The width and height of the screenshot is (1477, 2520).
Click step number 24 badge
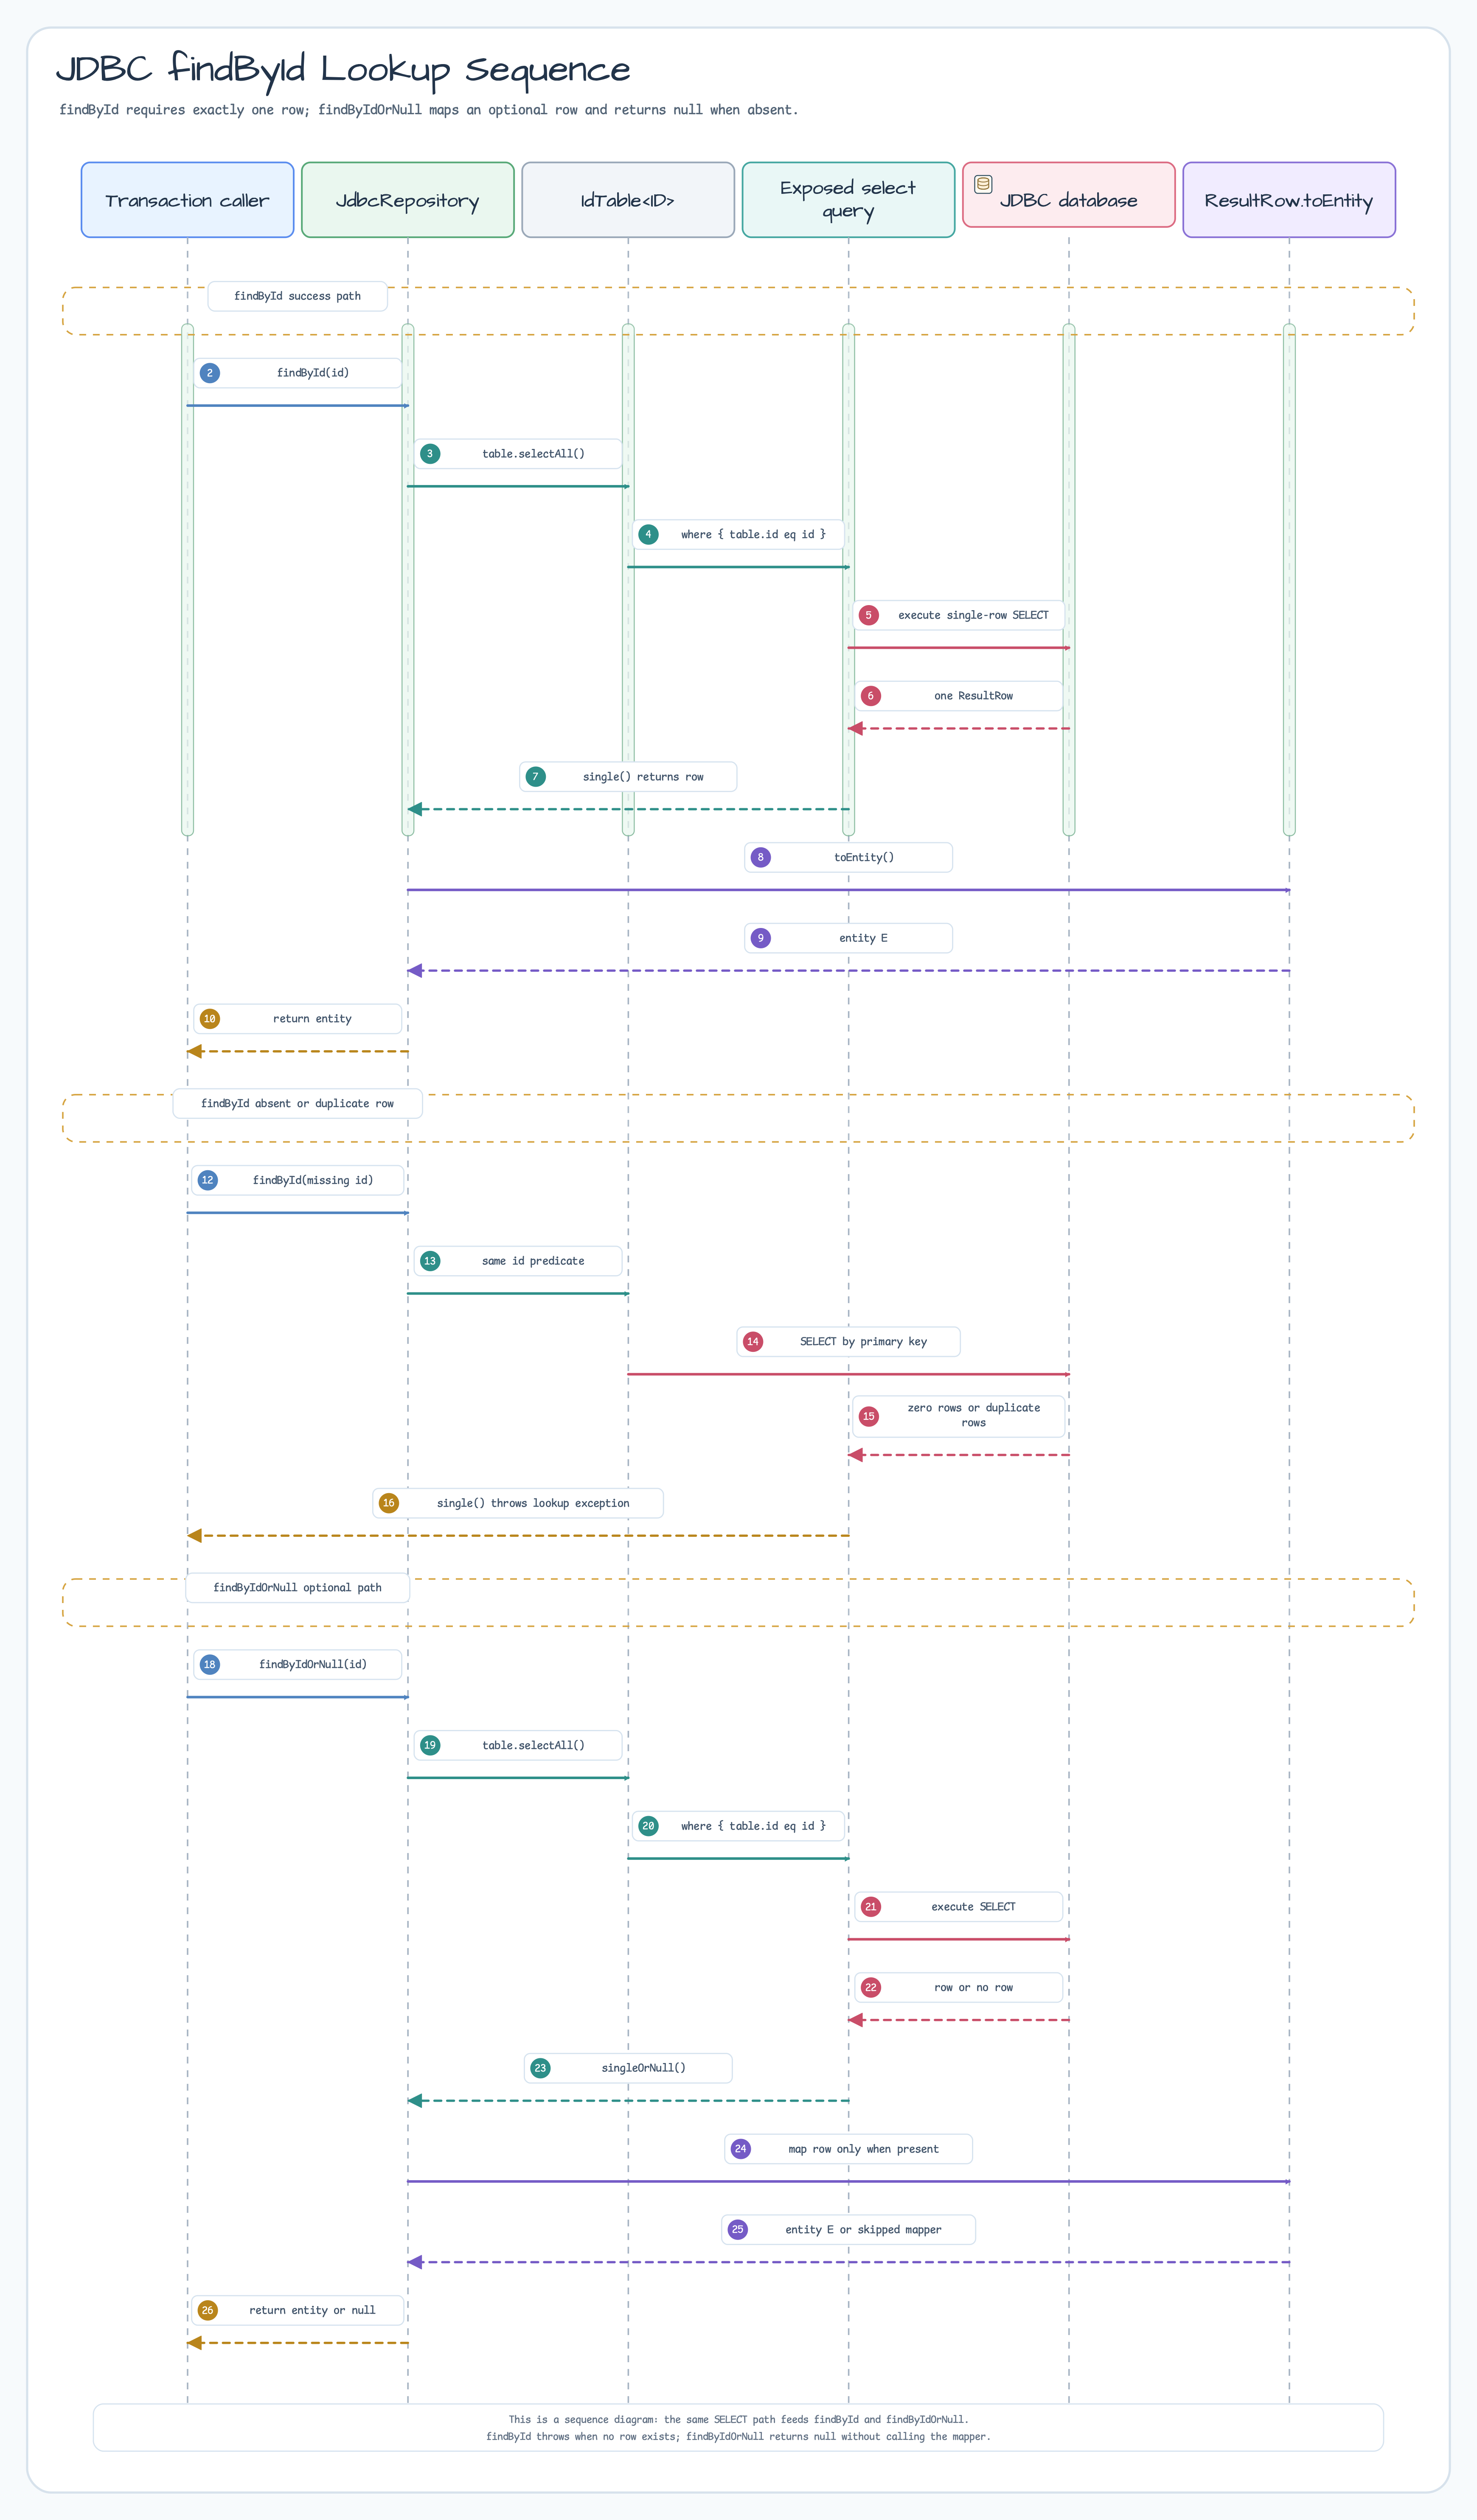tap(741, 2149)
